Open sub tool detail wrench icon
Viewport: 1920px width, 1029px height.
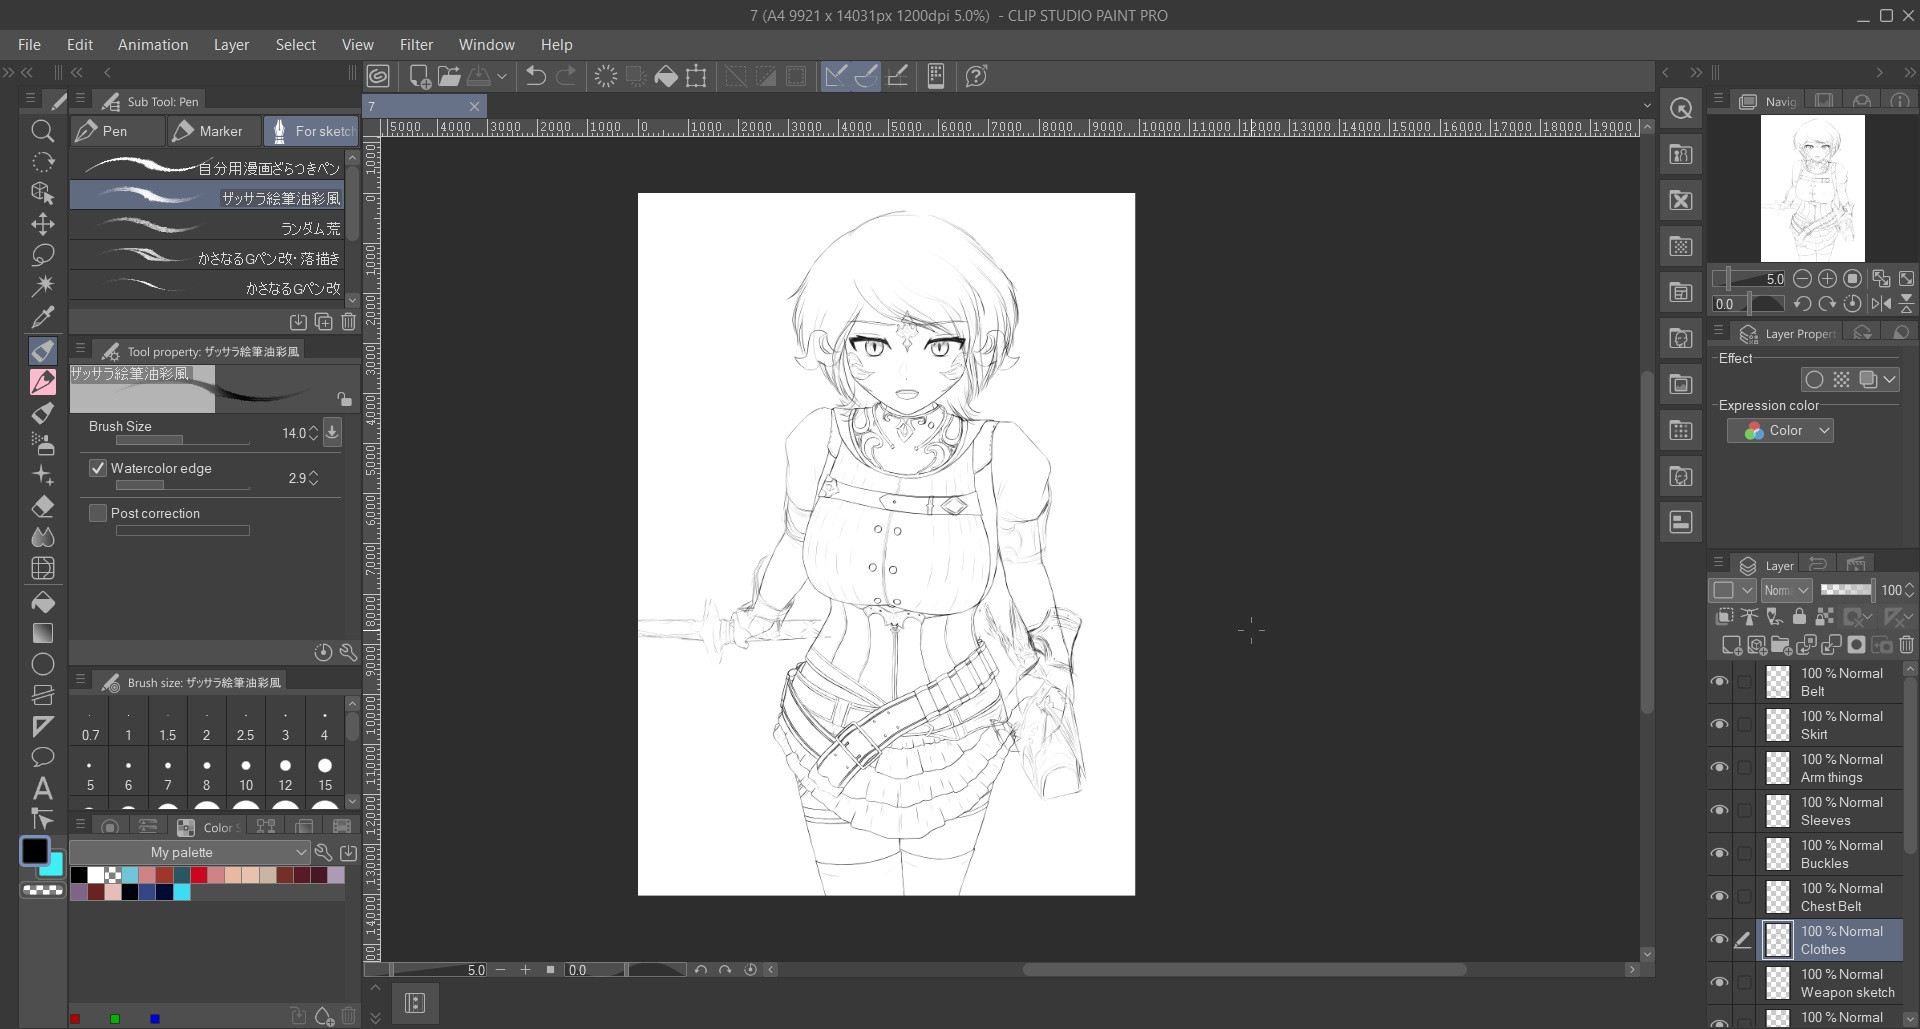coord(348,652)
